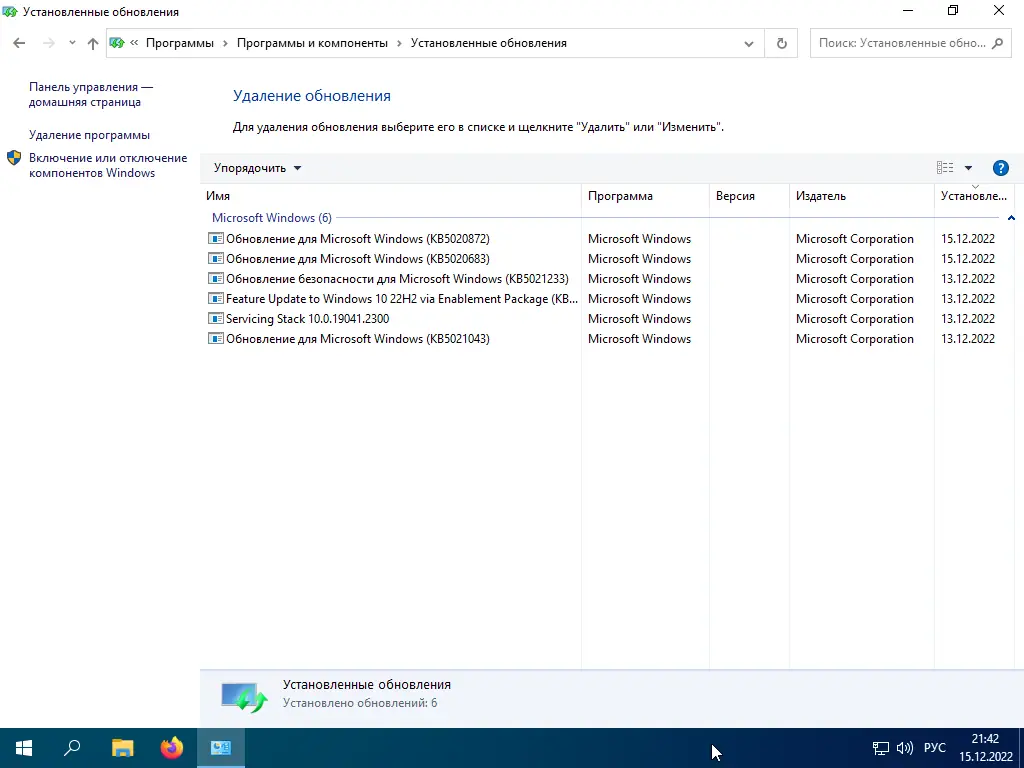This screenshot has width=1024, height=768.
Task: Click the title bar updates icon
Action: tap(10, 12)
